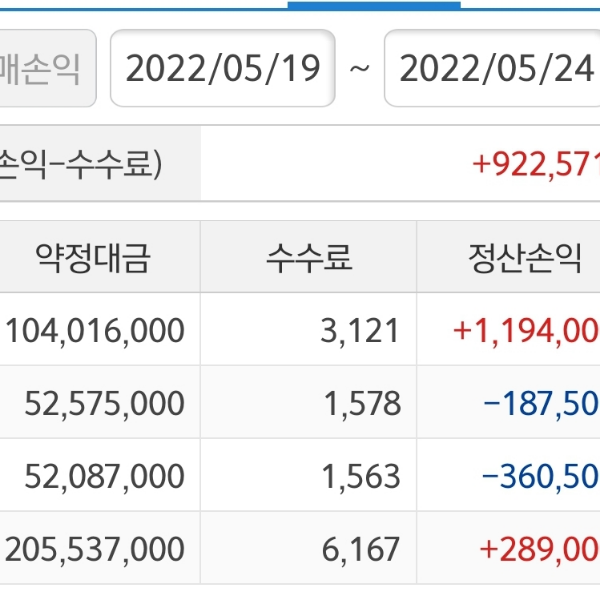This screenshot has height=600, width=600.
Task: Click the 손익-수수료 summary label
Action: 80,164
